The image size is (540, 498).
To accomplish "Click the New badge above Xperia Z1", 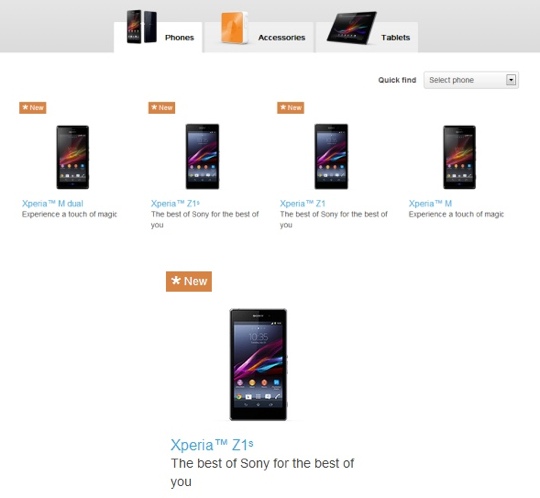I will pos(291,108).
